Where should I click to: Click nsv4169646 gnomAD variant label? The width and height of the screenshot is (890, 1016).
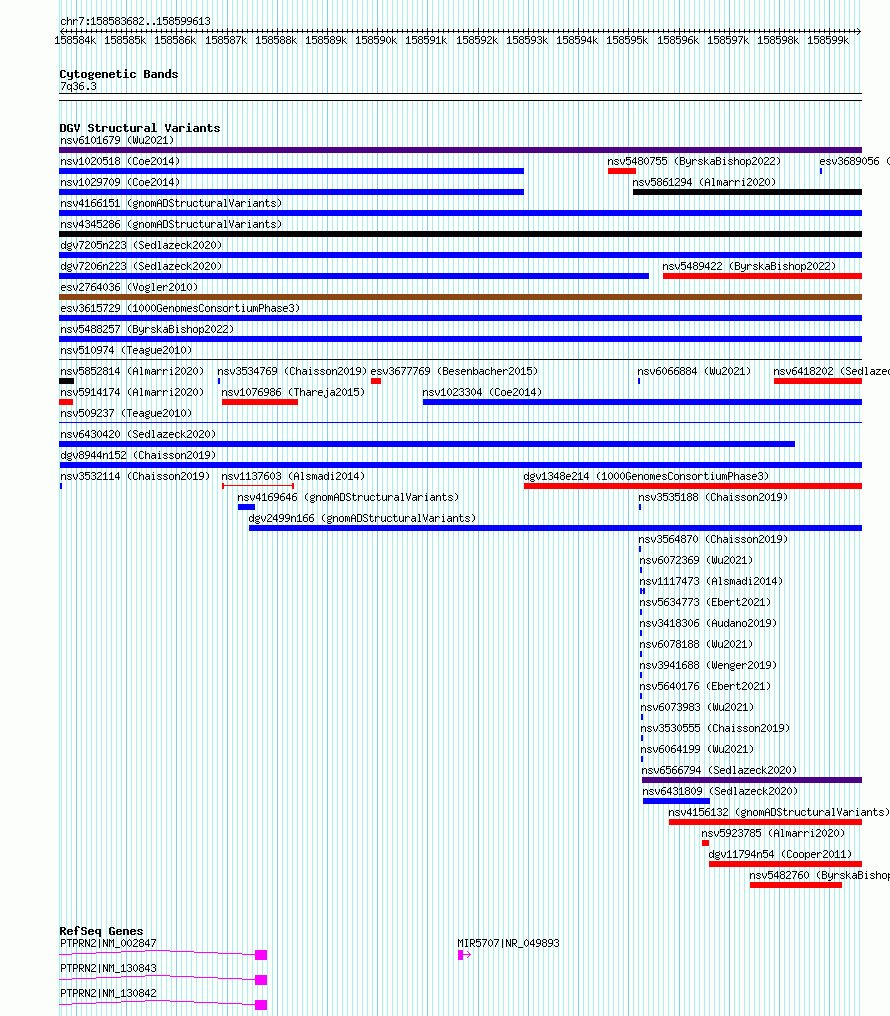click(348, 498)
